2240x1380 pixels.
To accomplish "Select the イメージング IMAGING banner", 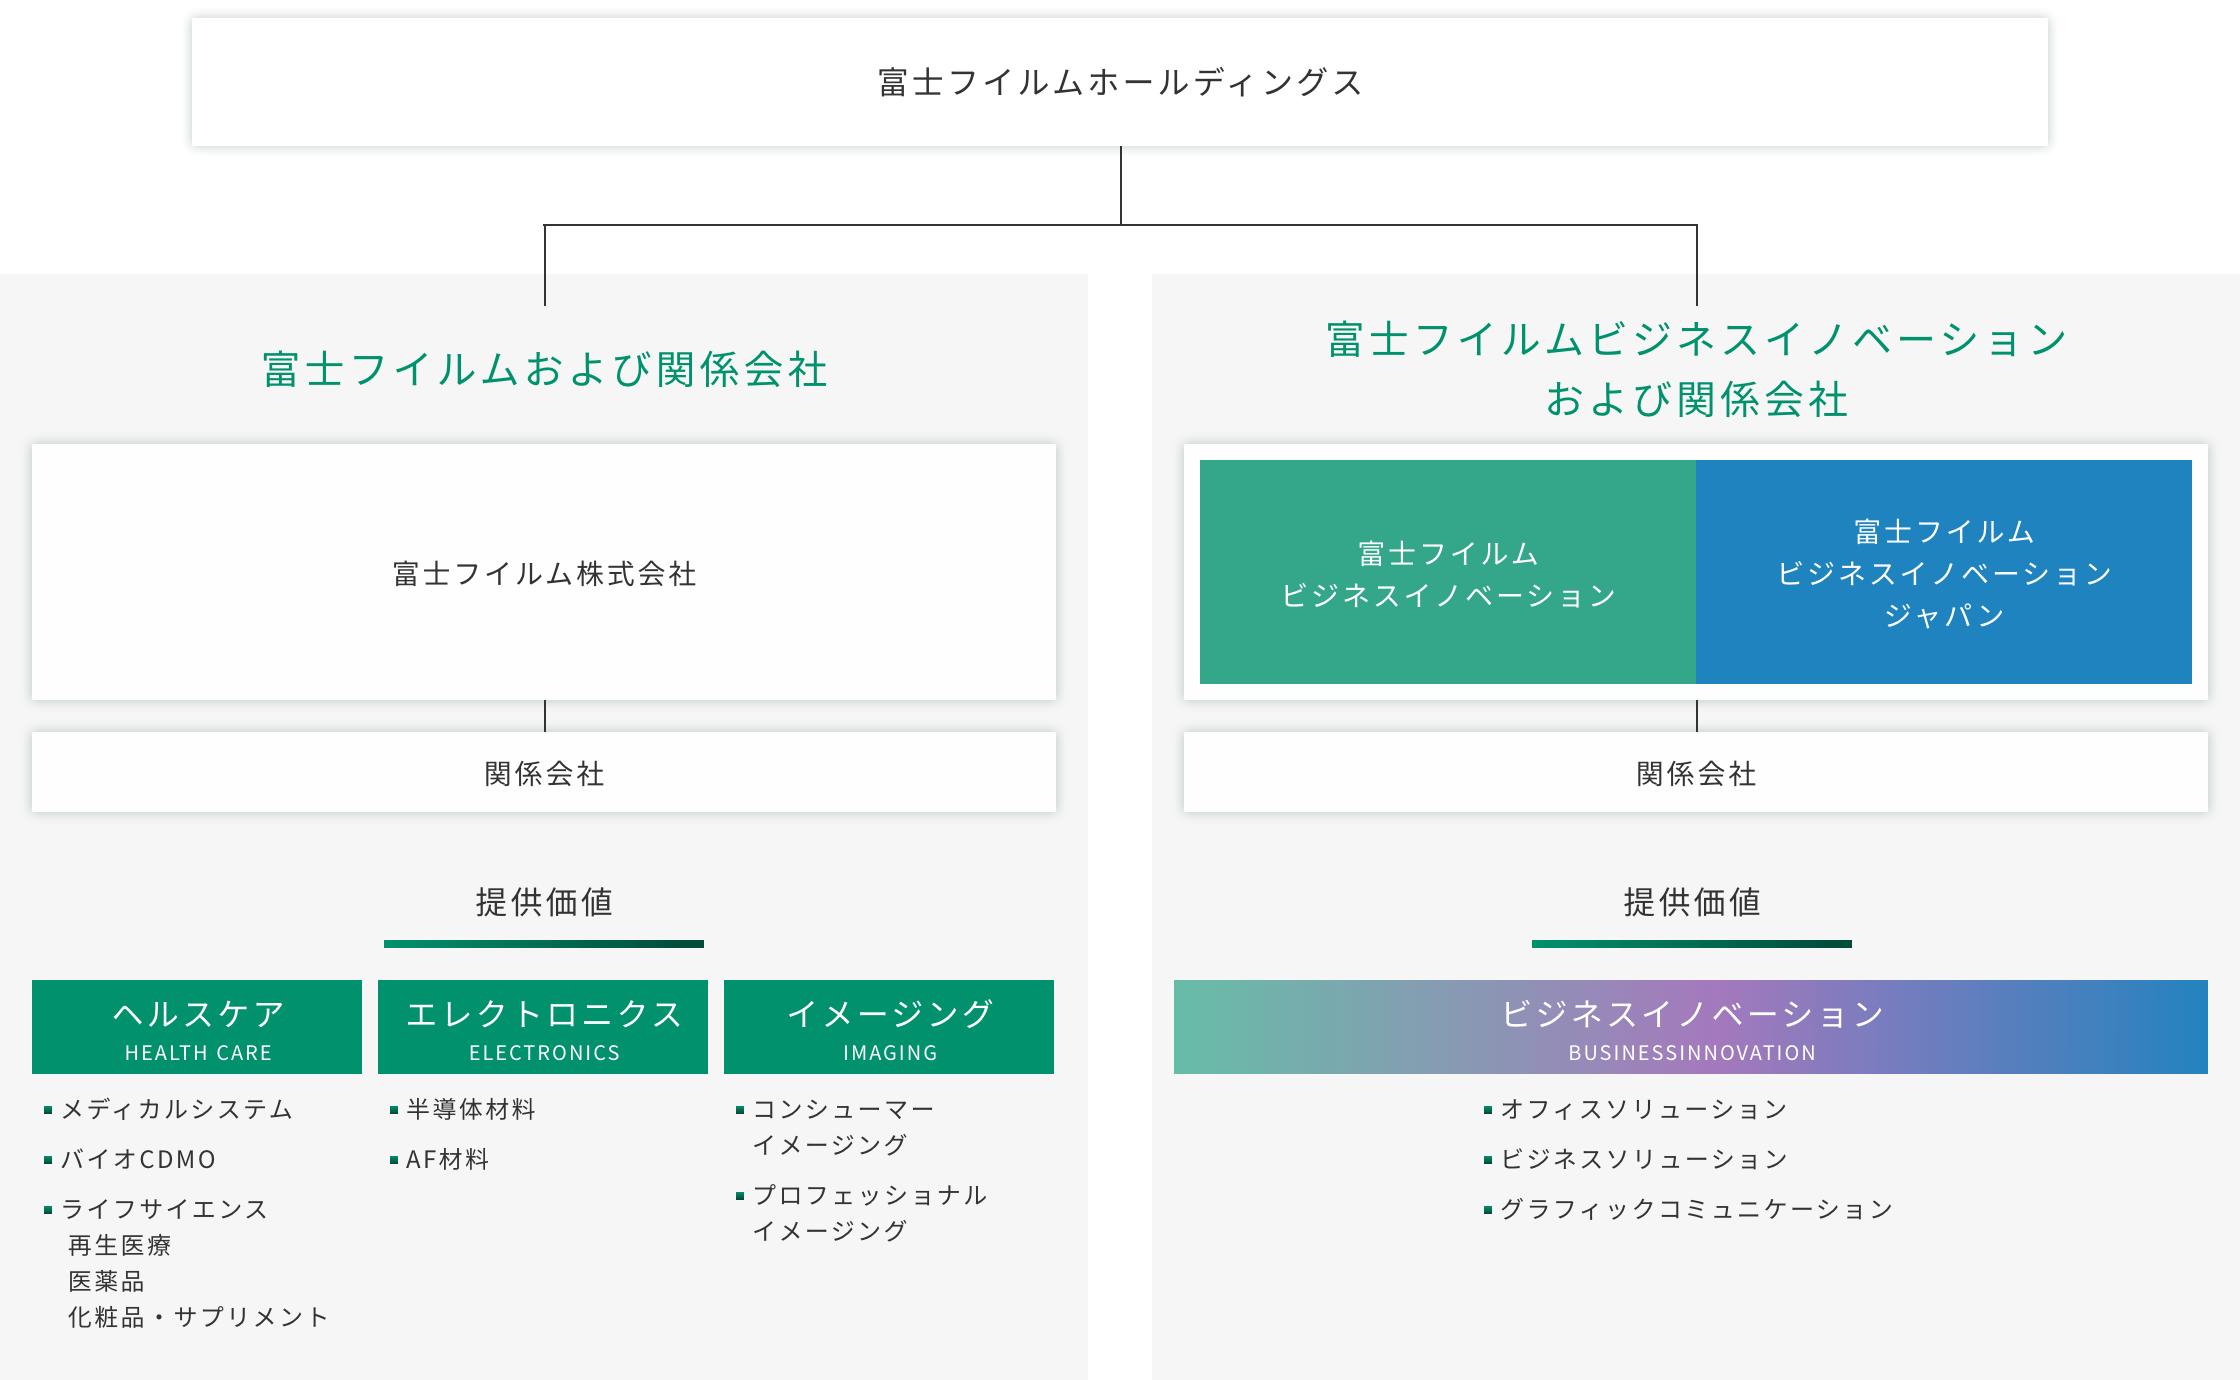I will 889,1027.
